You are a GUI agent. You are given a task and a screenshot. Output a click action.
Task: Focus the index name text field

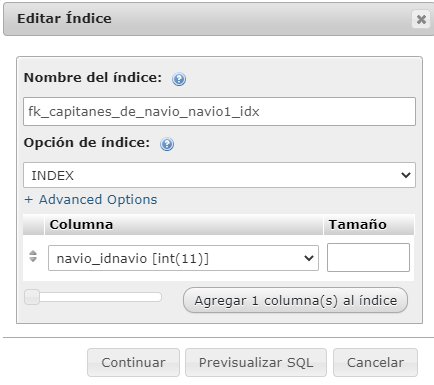tap(219, 112)
